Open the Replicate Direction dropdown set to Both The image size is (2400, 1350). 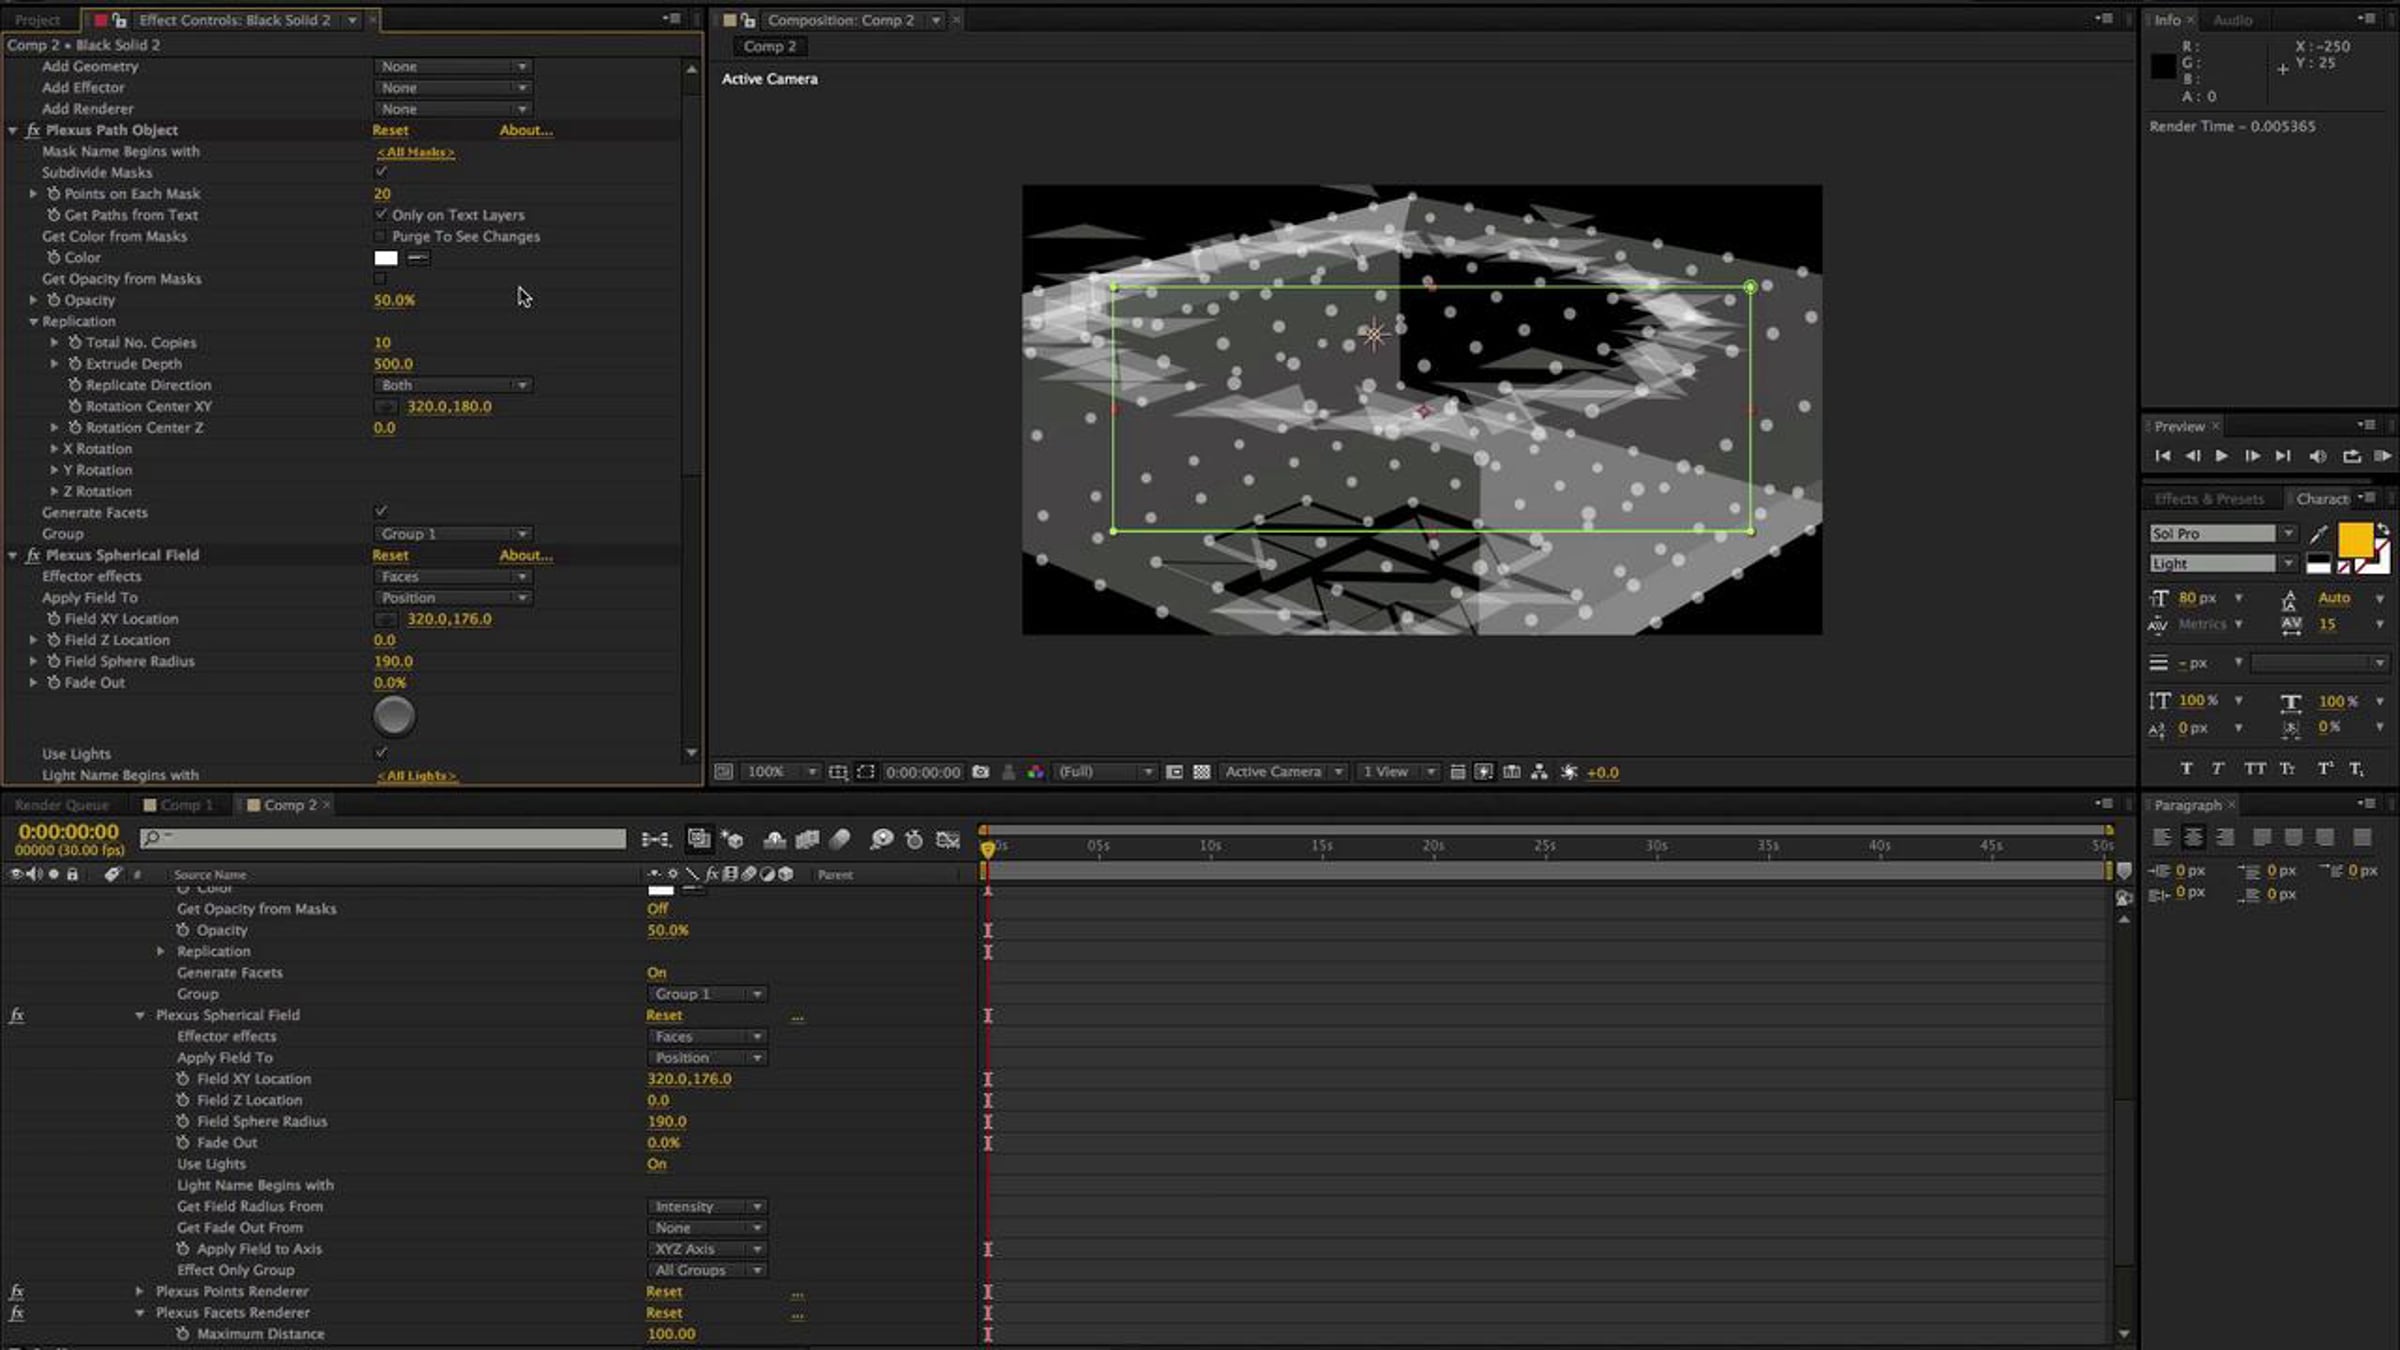click(453, 385)
